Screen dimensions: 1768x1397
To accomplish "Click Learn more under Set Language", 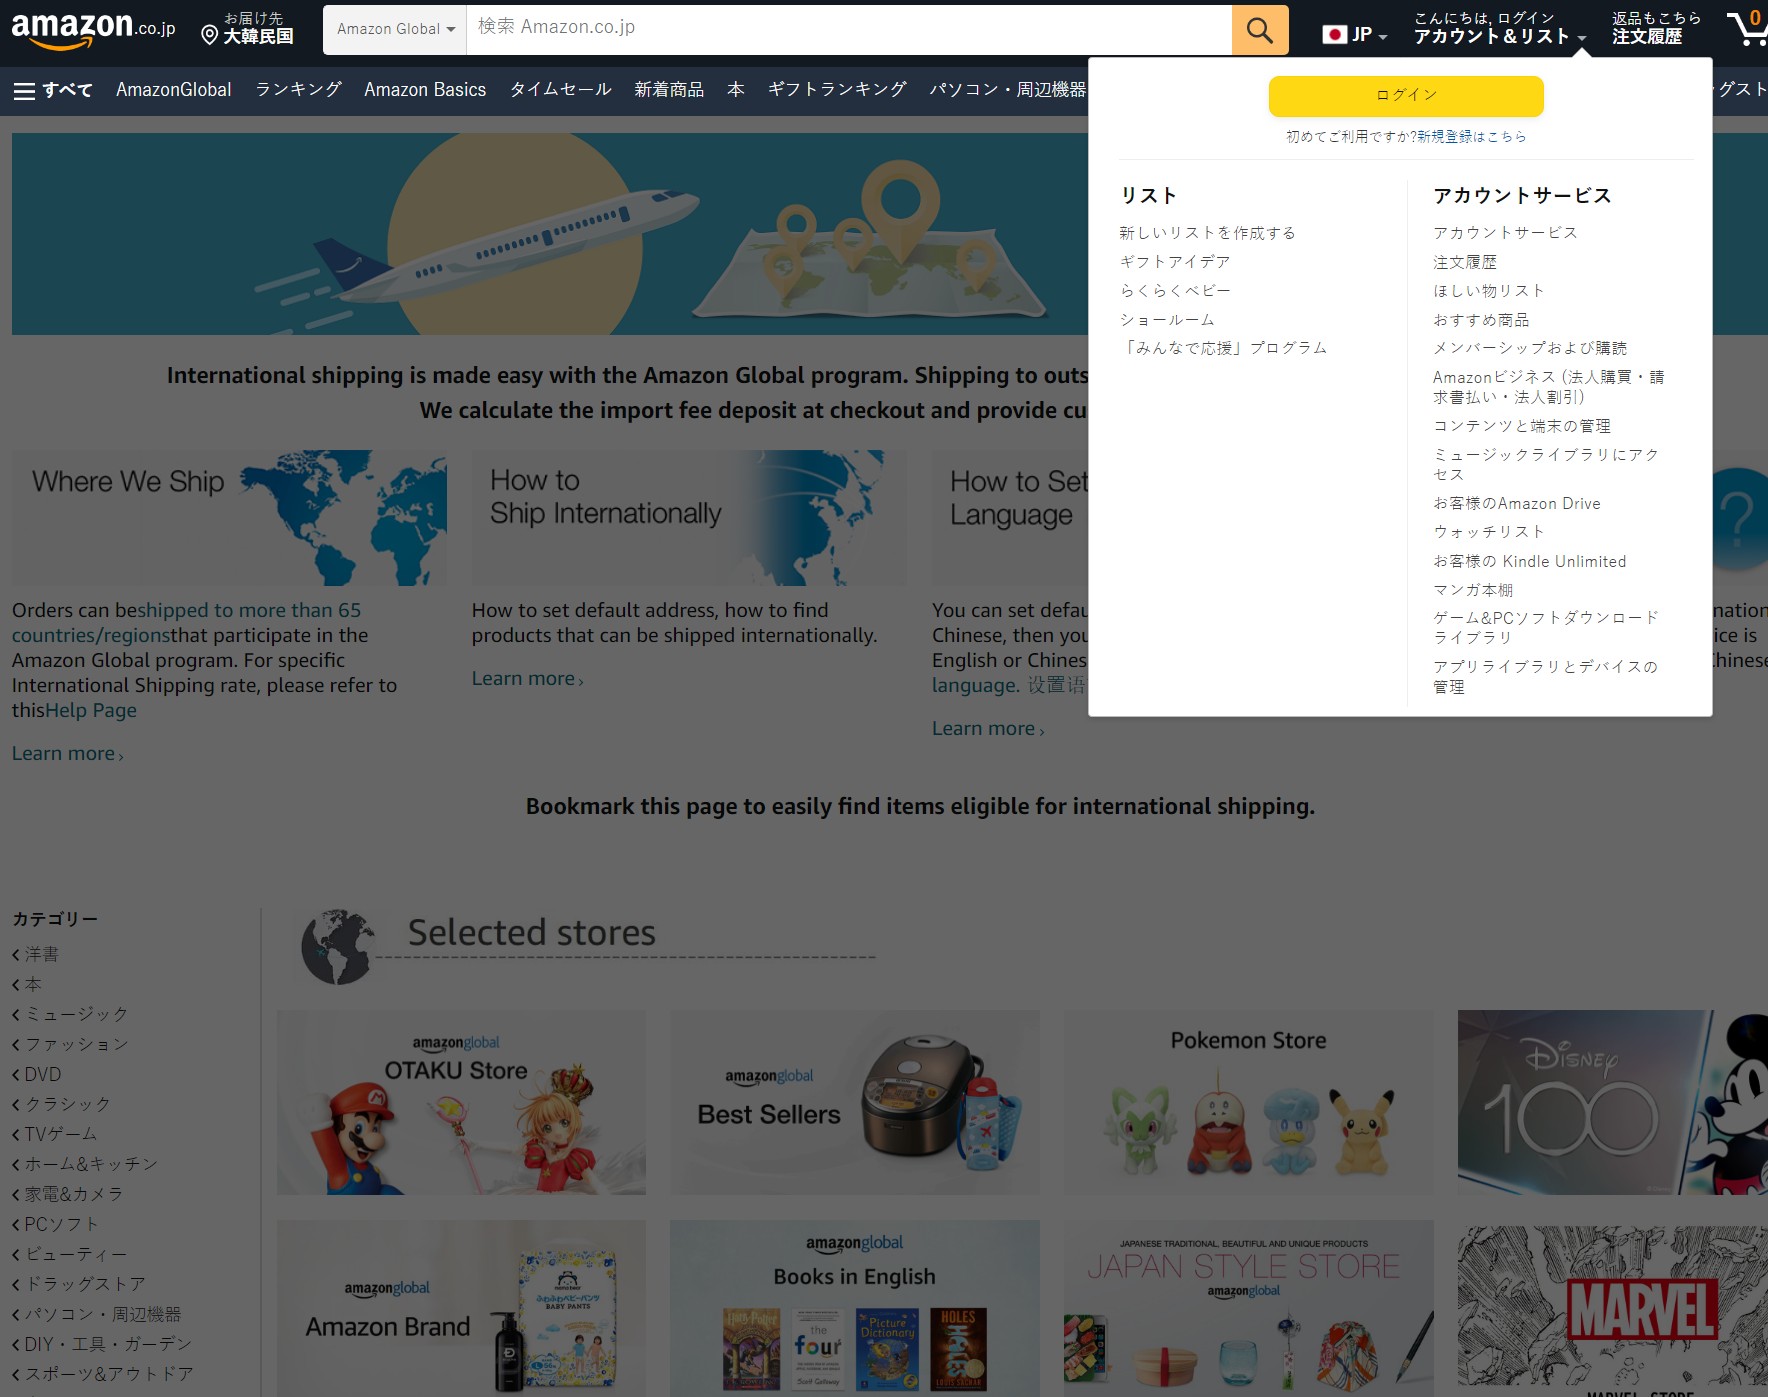I will click(x=988, y=729).
